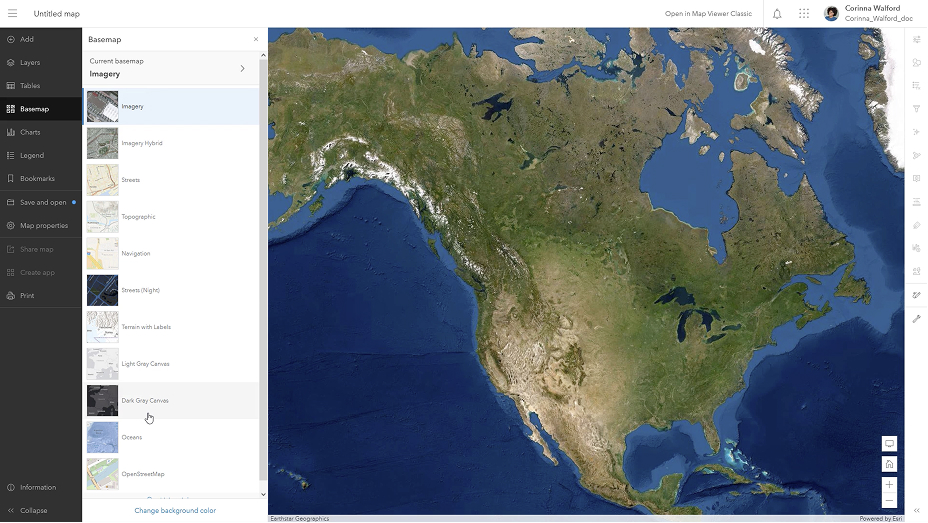Viewport: 928px width, 523px height.
Task: Open the Sketch pencil tool
Action: click(x=916, y=295)
